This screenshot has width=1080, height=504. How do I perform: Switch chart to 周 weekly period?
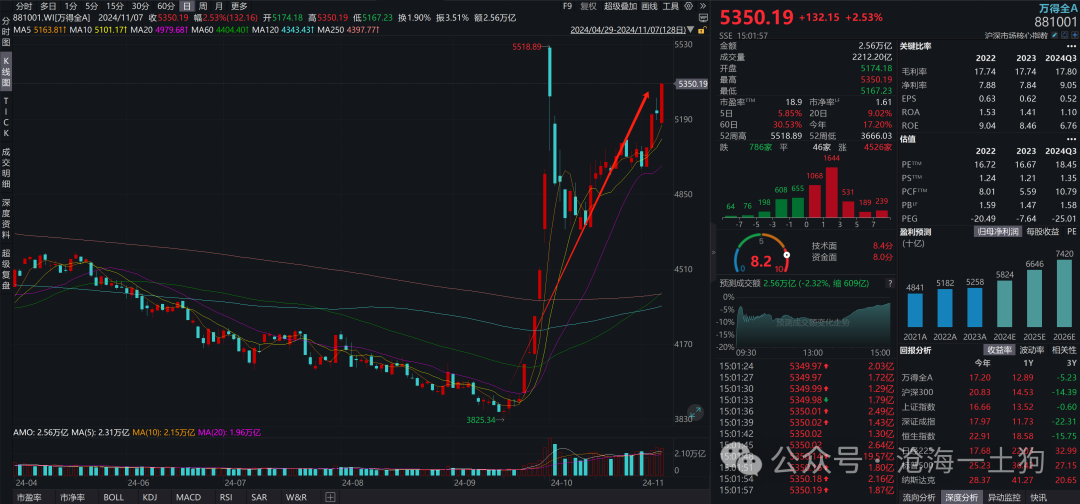203,6
